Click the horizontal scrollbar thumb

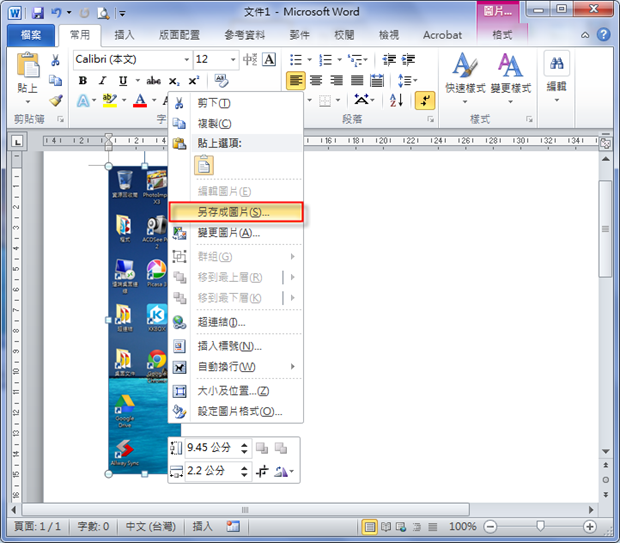coord(245,509)
